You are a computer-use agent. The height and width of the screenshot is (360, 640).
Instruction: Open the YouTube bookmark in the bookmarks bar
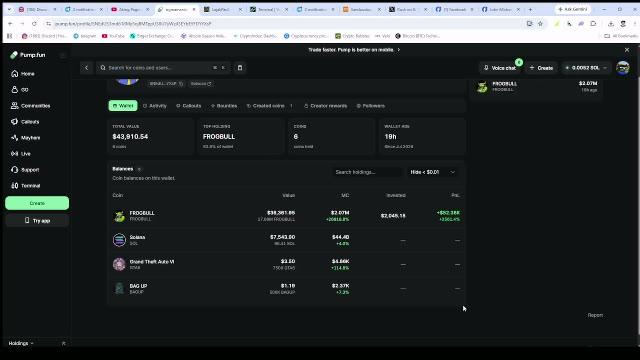[113, 36]
